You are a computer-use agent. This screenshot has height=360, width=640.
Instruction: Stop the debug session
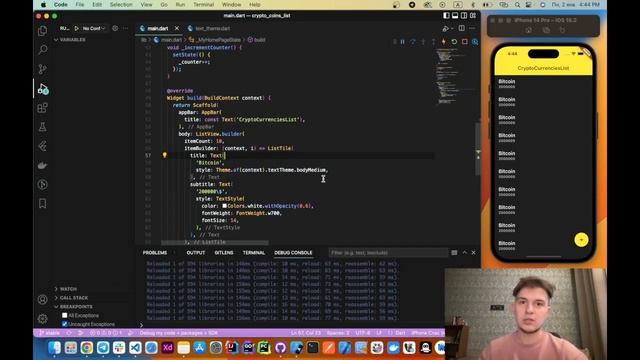click(x=464, y=42)
